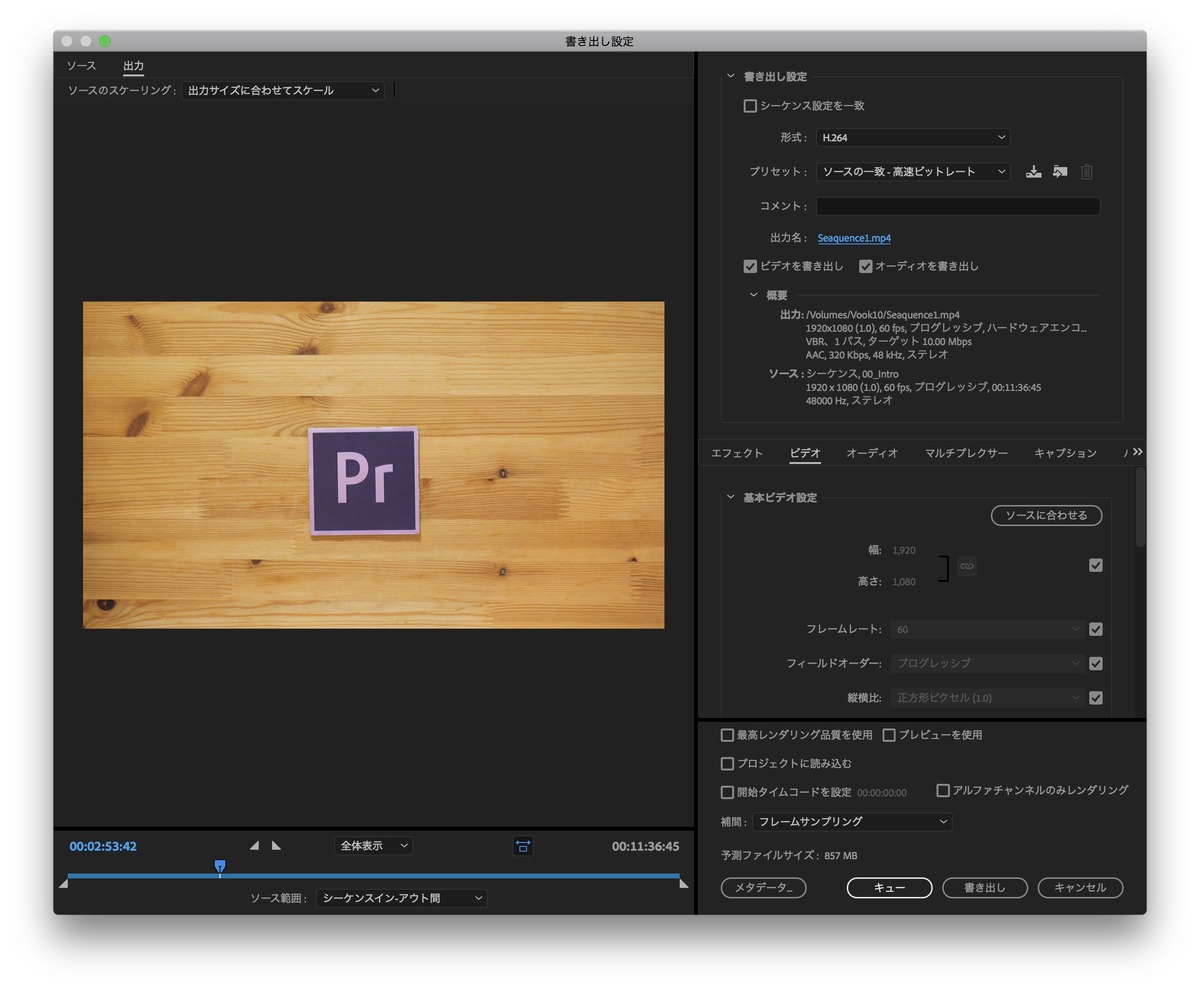The height and width of the screenshot is (991, 1200).
Task: Open the プリセット dropdown
Action: (913, 172)
